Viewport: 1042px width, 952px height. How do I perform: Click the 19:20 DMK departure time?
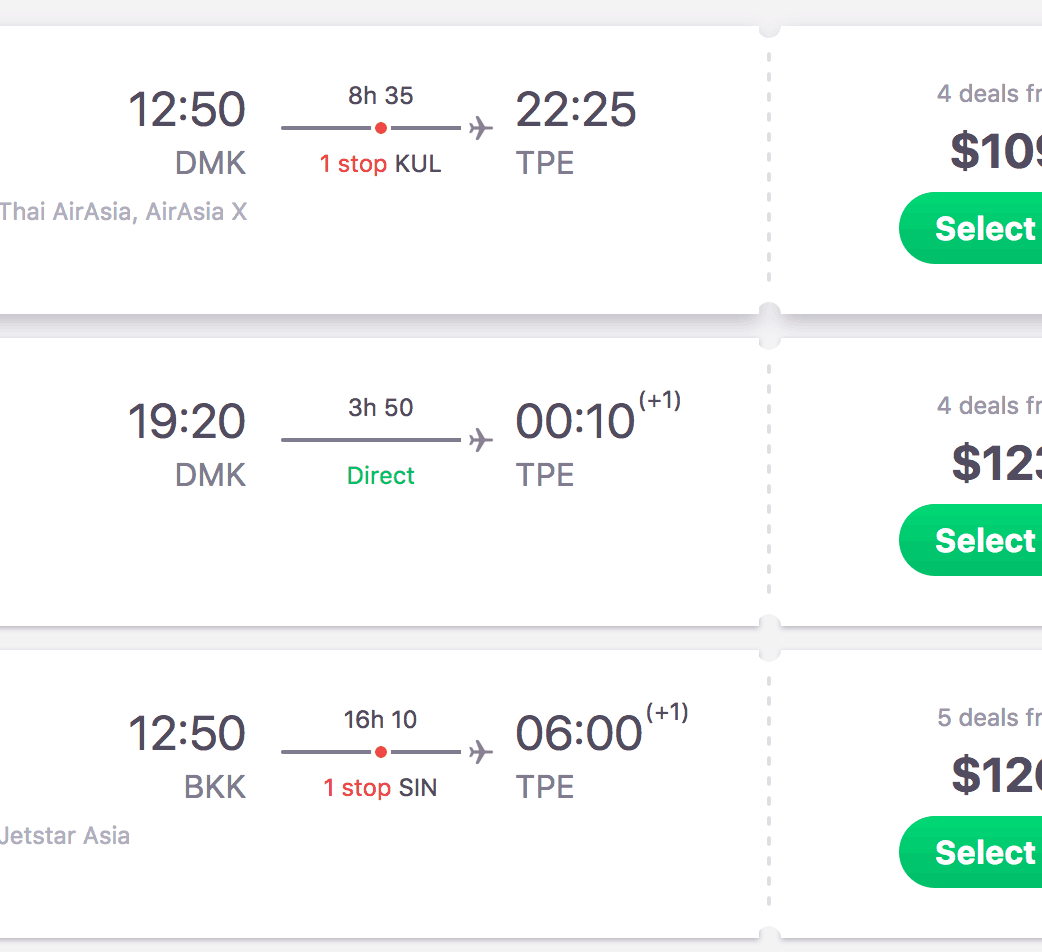point(187,421)
